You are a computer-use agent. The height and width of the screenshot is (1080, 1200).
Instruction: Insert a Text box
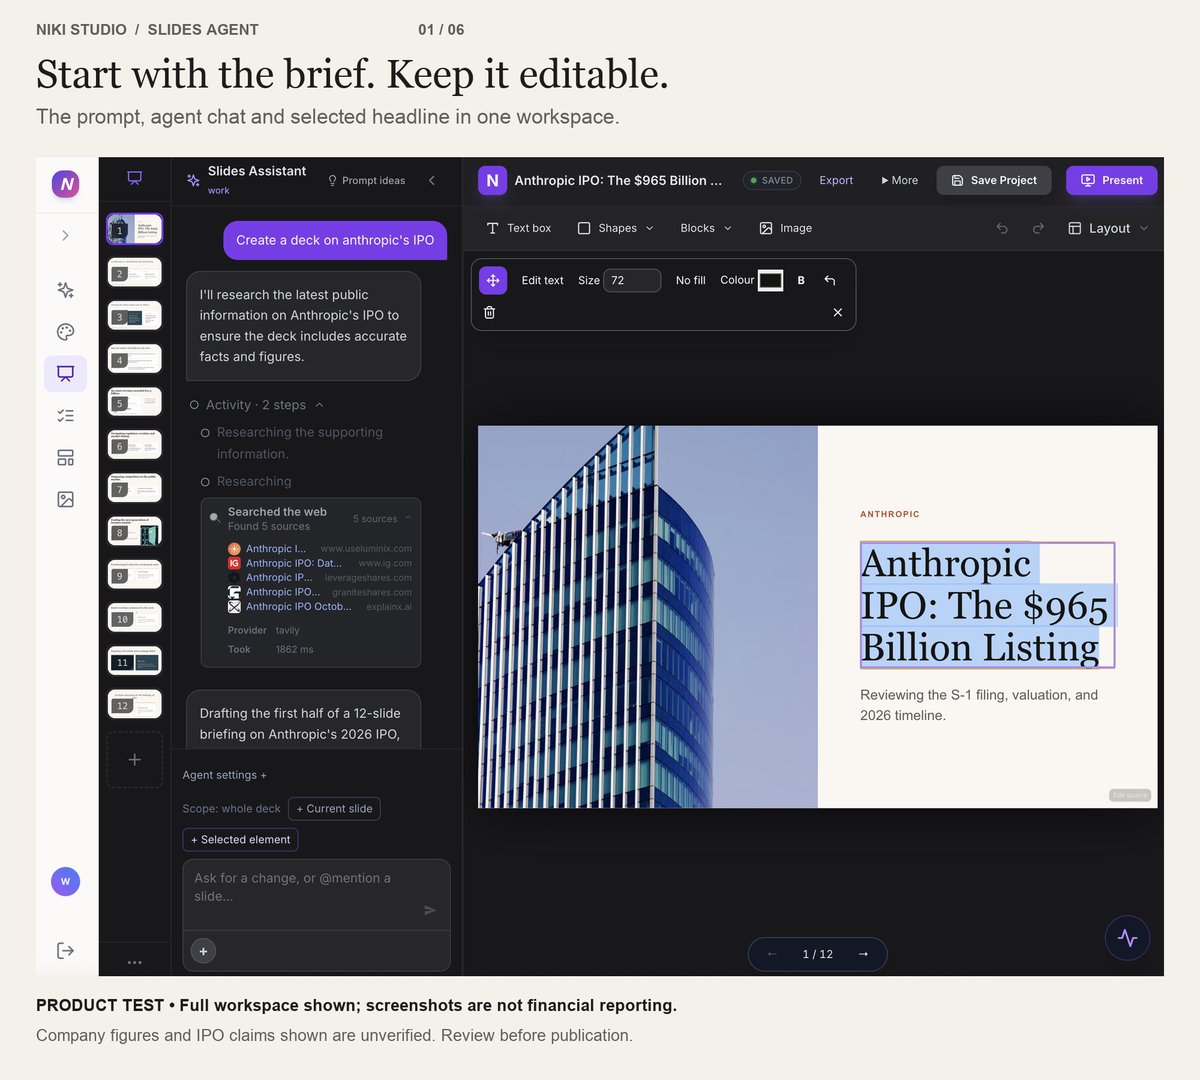(519, 228)
